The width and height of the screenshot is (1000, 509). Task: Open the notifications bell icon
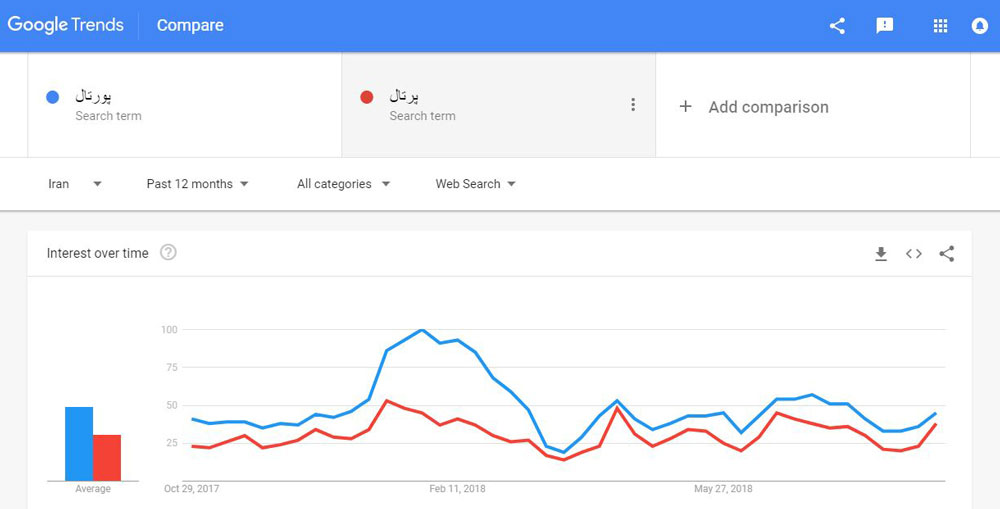tap(980, 26)
